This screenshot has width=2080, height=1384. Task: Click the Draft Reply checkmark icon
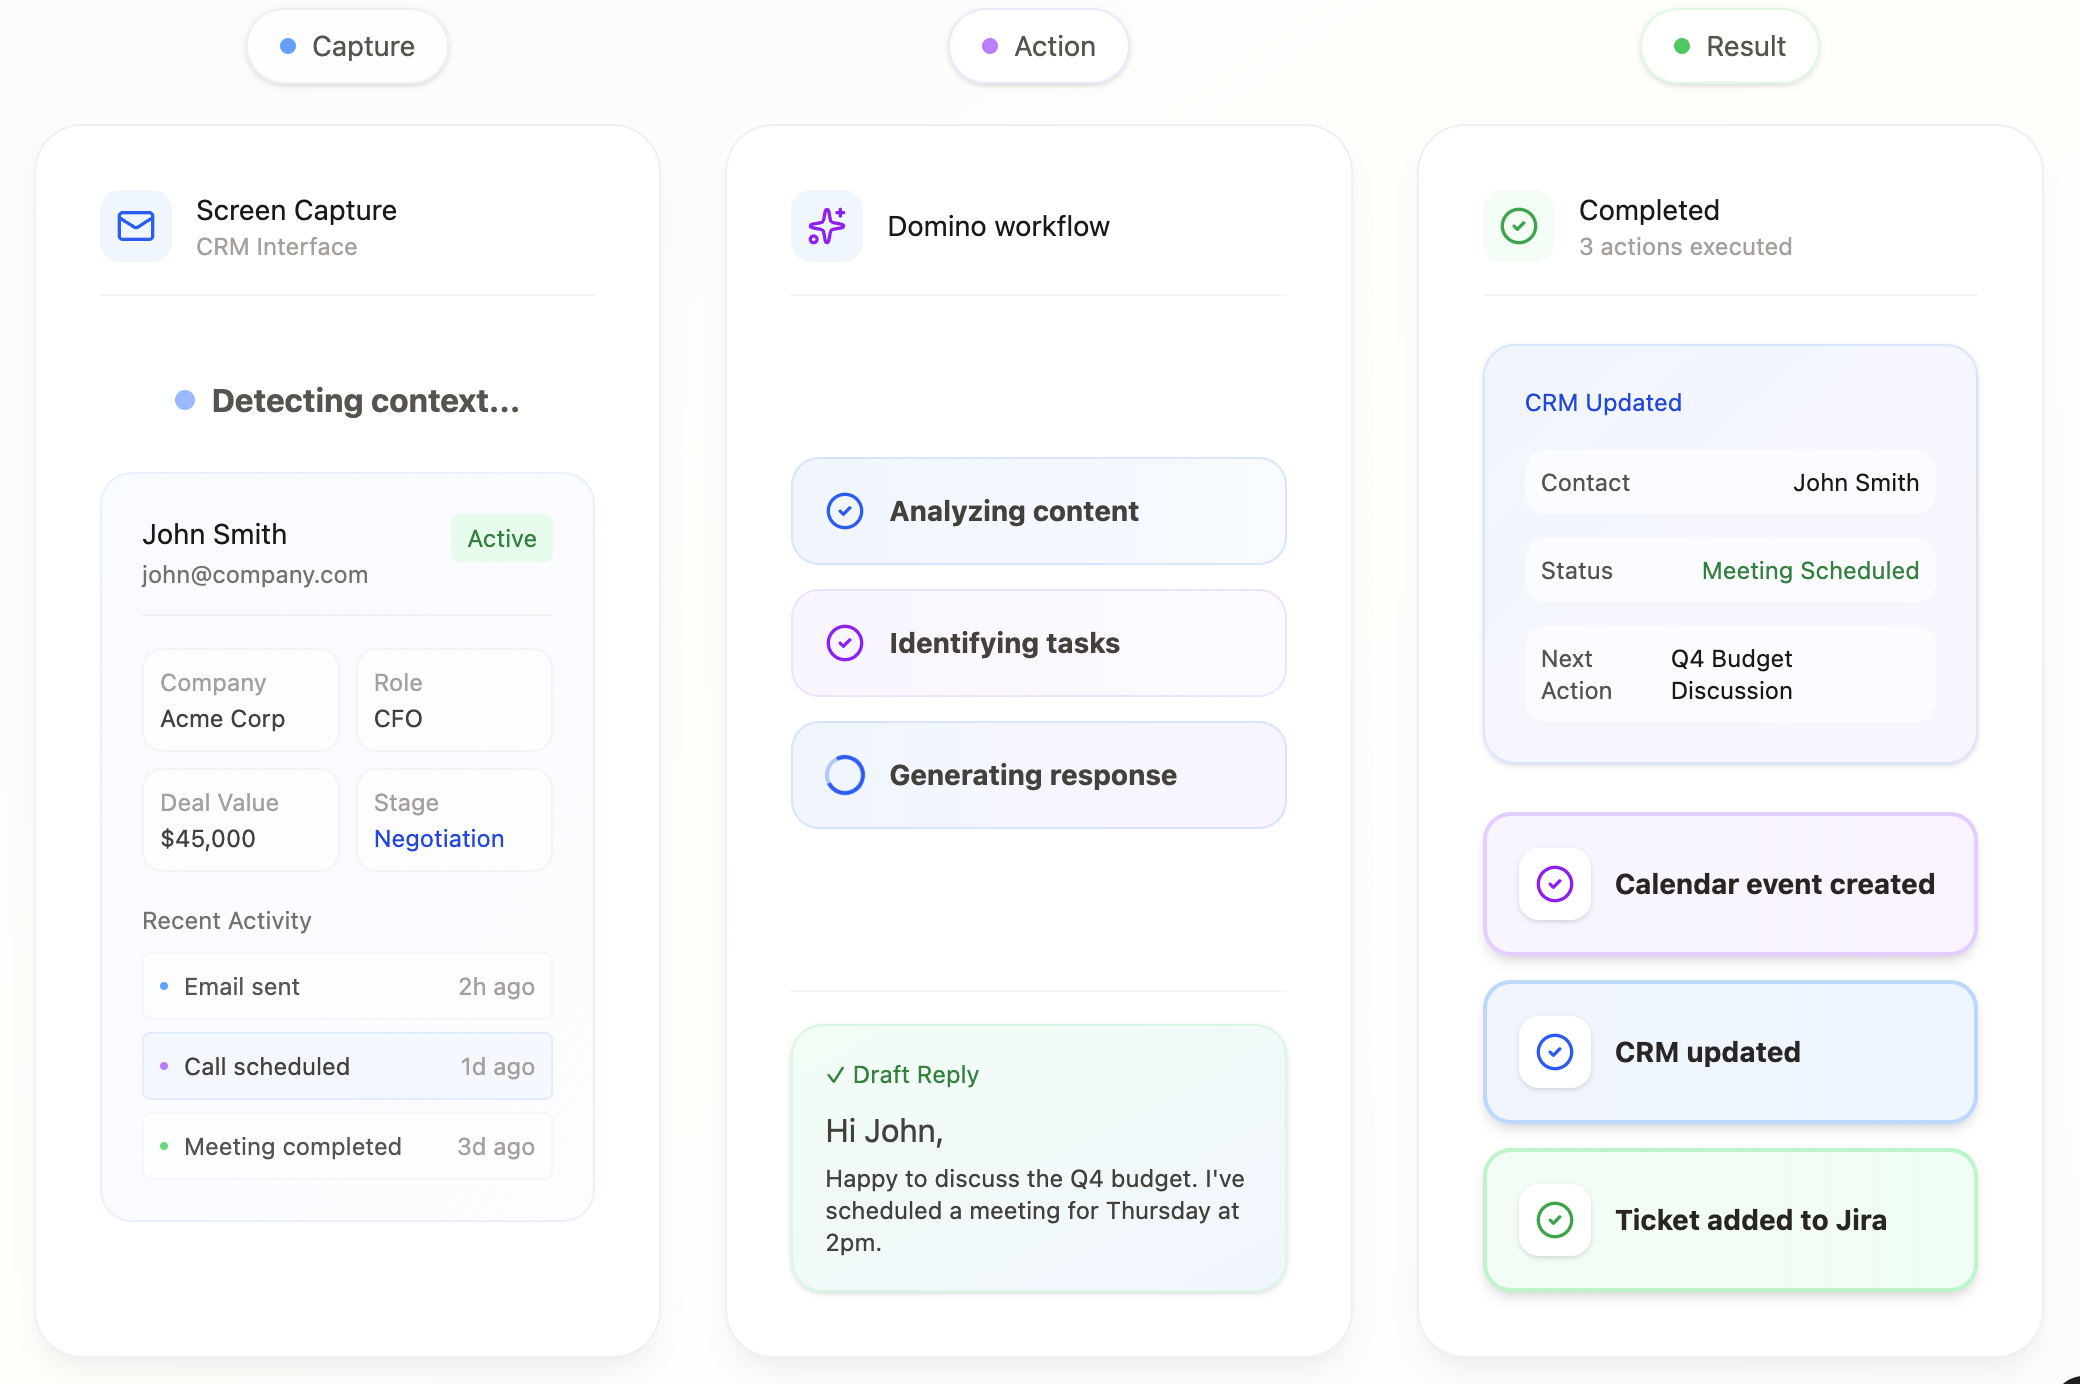(835, 1075)
